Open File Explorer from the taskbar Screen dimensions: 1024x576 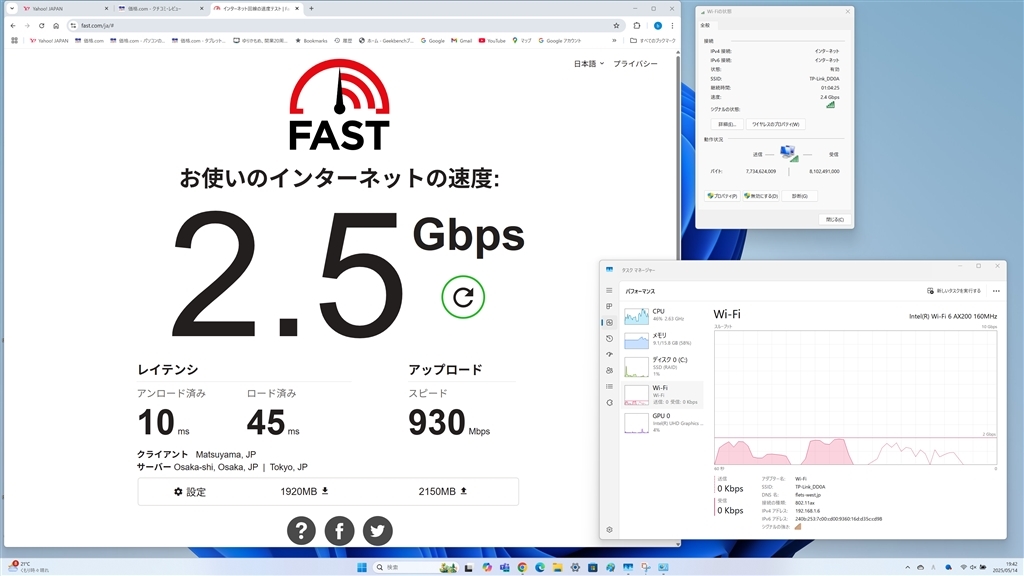click(x=557, y=568)
